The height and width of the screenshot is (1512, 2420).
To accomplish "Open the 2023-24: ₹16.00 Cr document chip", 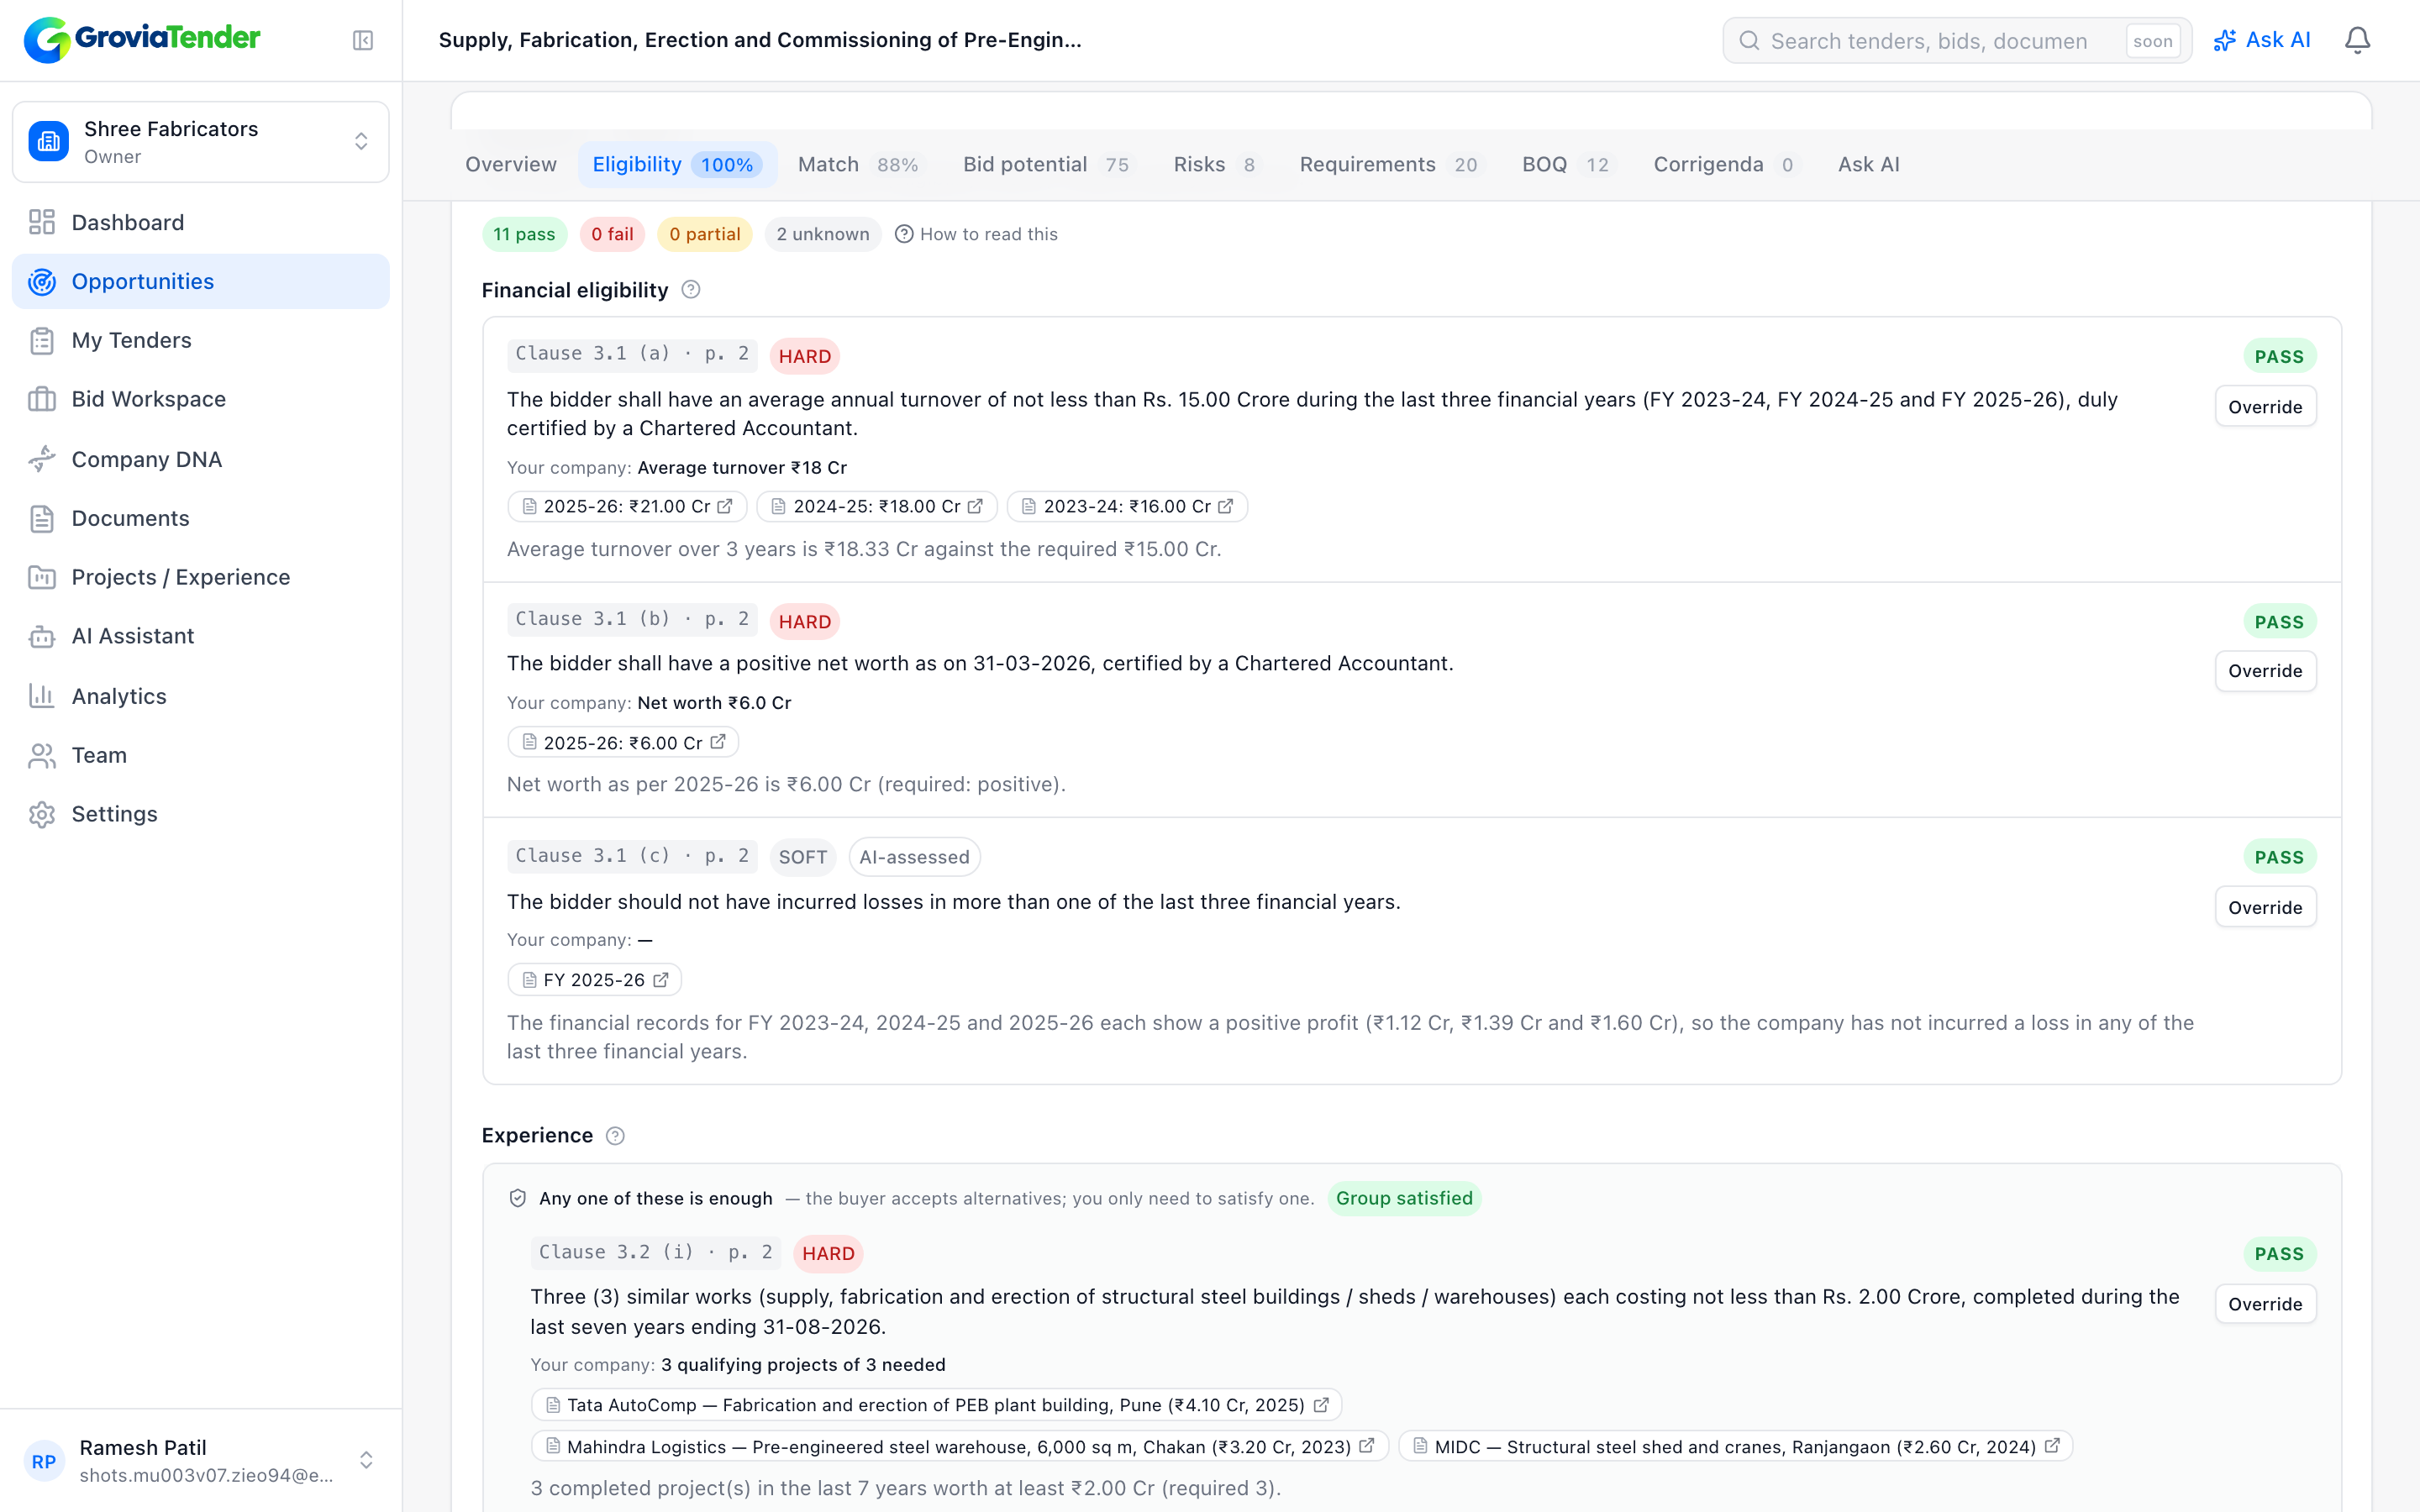I will pyautogui.click(x=1127, y=506).
